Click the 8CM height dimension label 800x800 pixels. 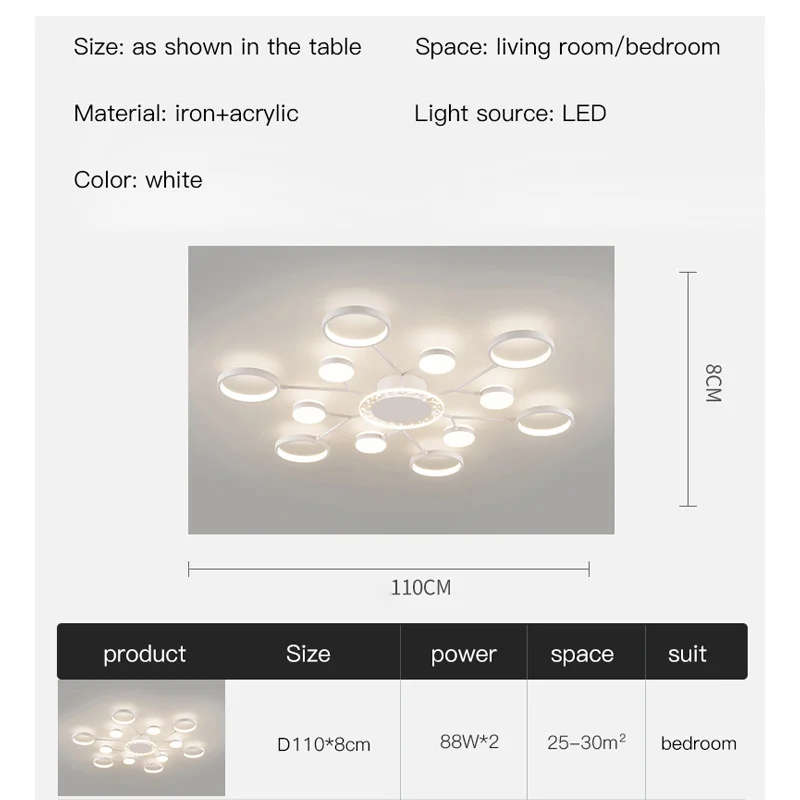(712, 383)
